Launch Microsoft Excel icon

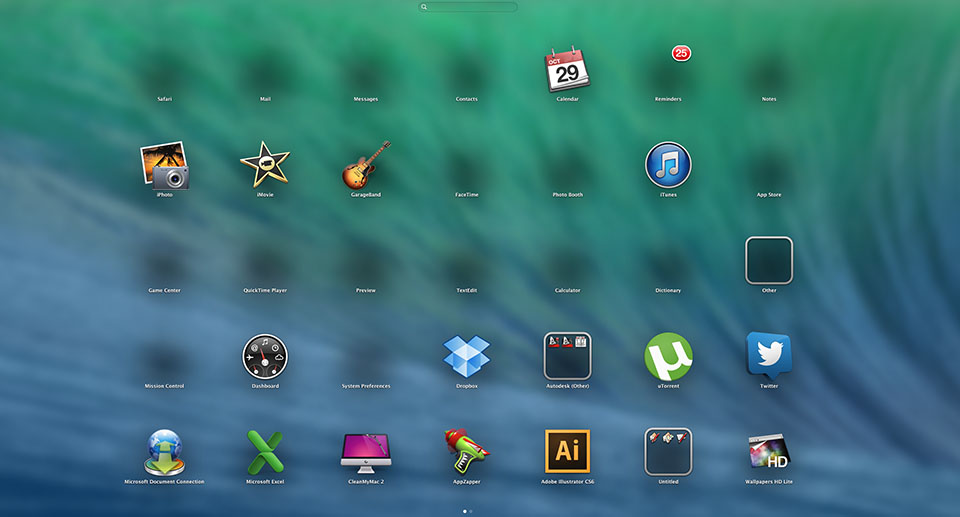[264, 452]
